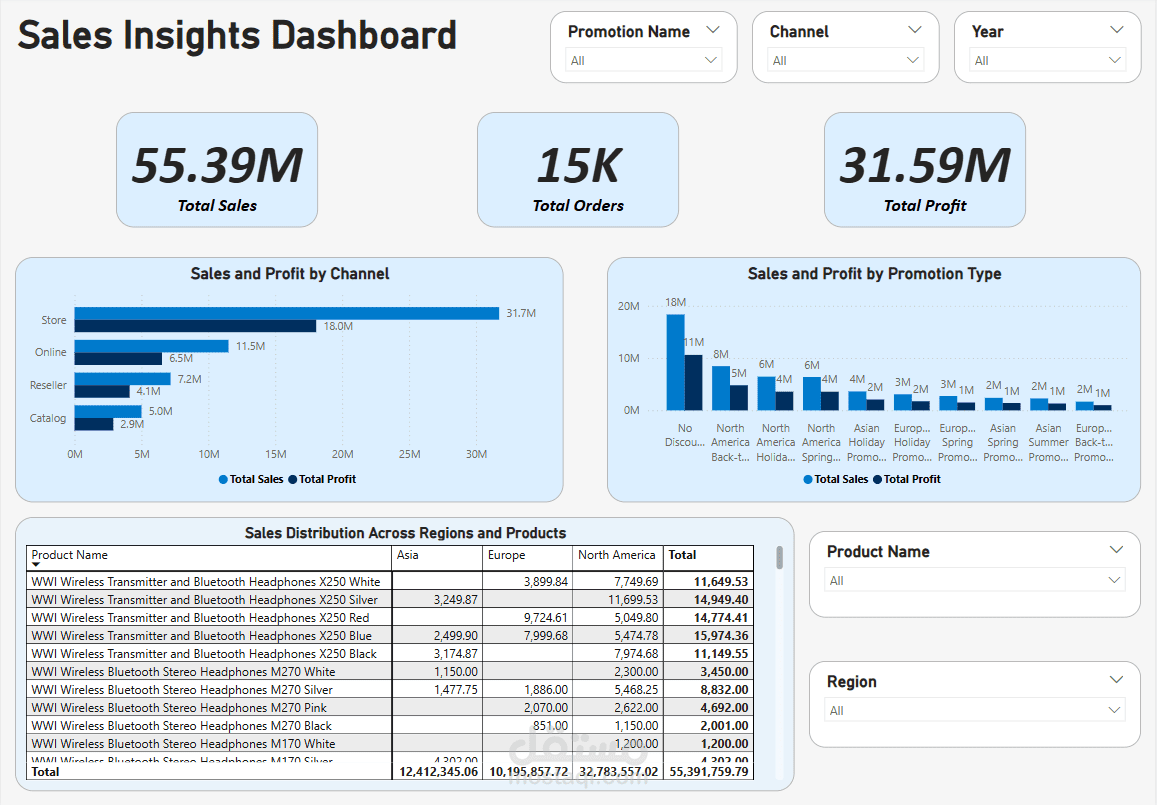Expand the Year 'All' dropdown
Image resolution: width=1157 pixels, height=805 pixels.
[x=1048, y=61]
